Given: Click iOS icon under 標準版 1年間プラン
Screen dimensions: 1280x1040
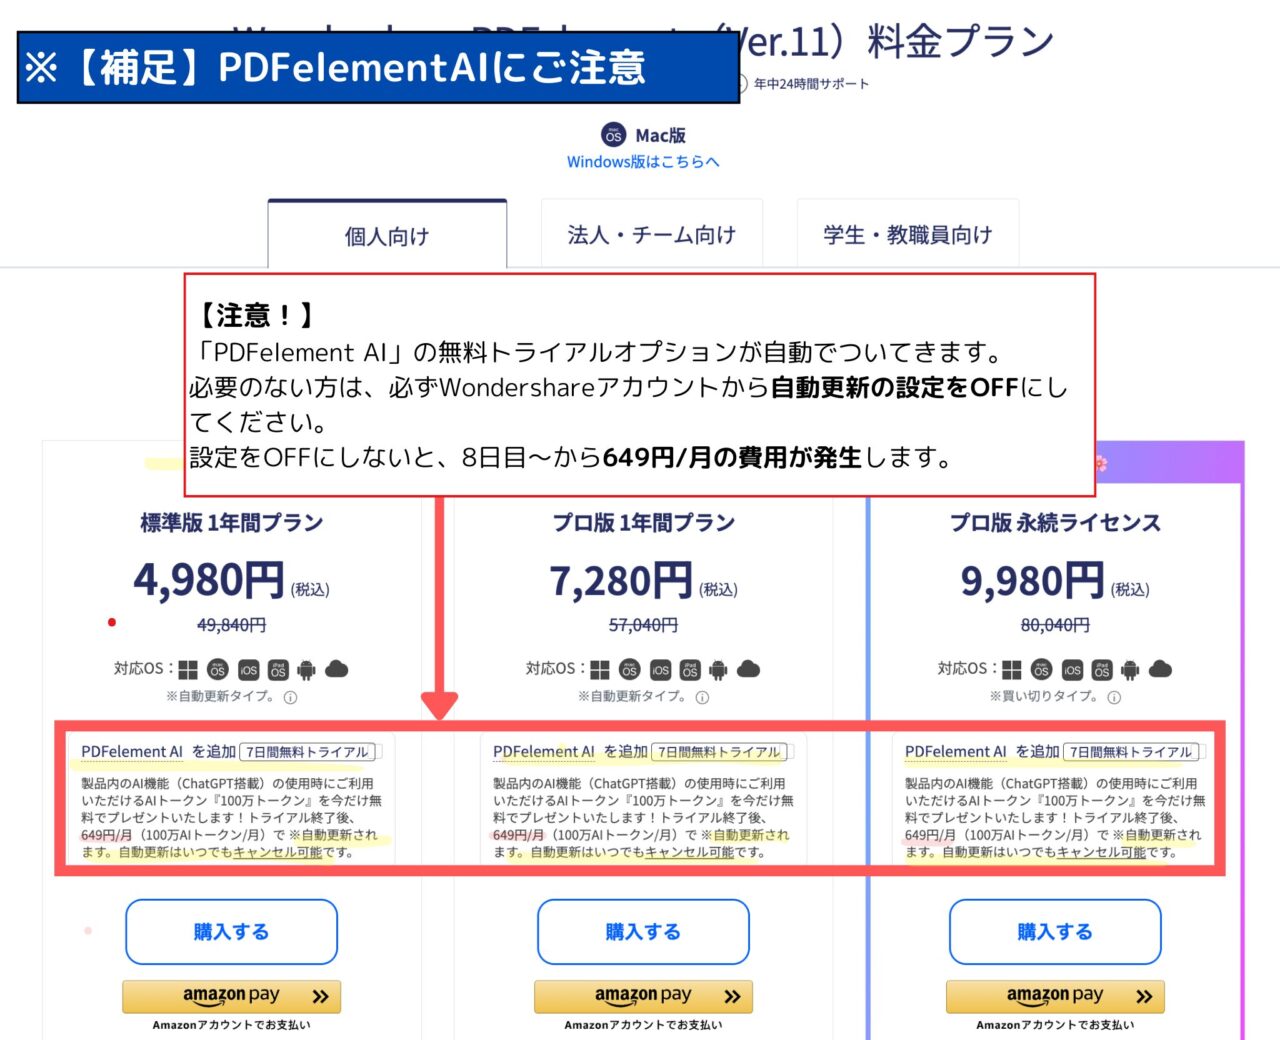Looking at the screenshot, I should tap(248, 670).
